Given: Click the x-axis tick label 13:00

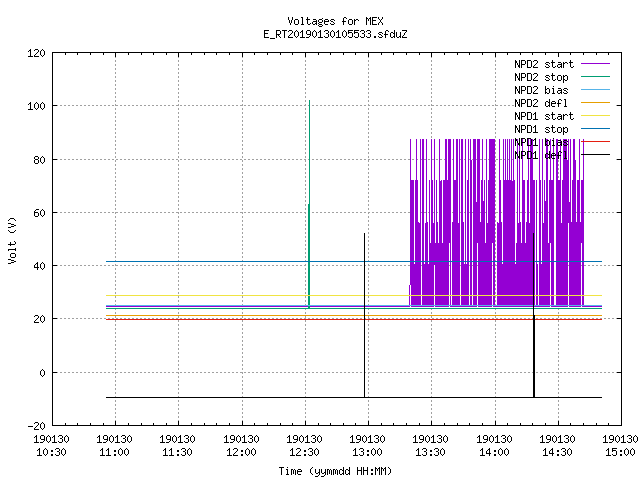Looking at the screenshot, I should pos(367,452).
